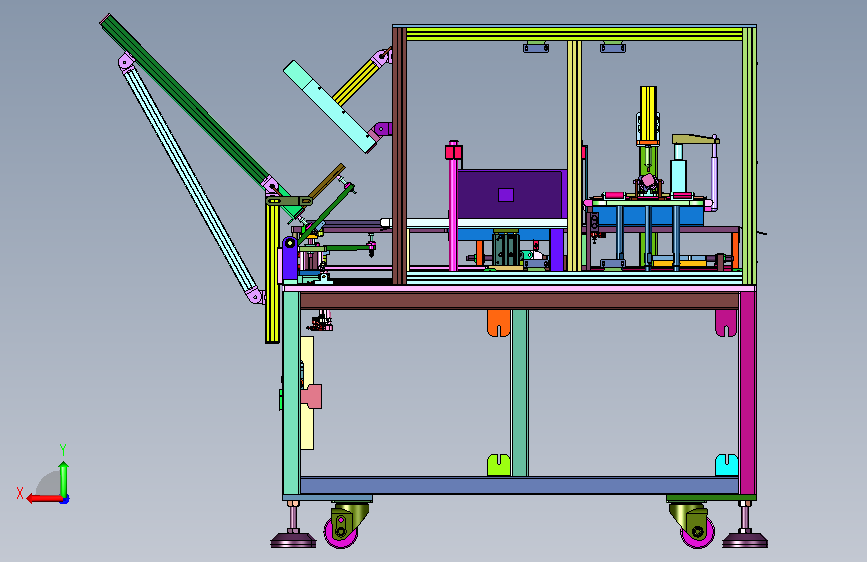The image size is (867, 562).
Task: Select the magenta right frame leg
Action: click(748, 393)
